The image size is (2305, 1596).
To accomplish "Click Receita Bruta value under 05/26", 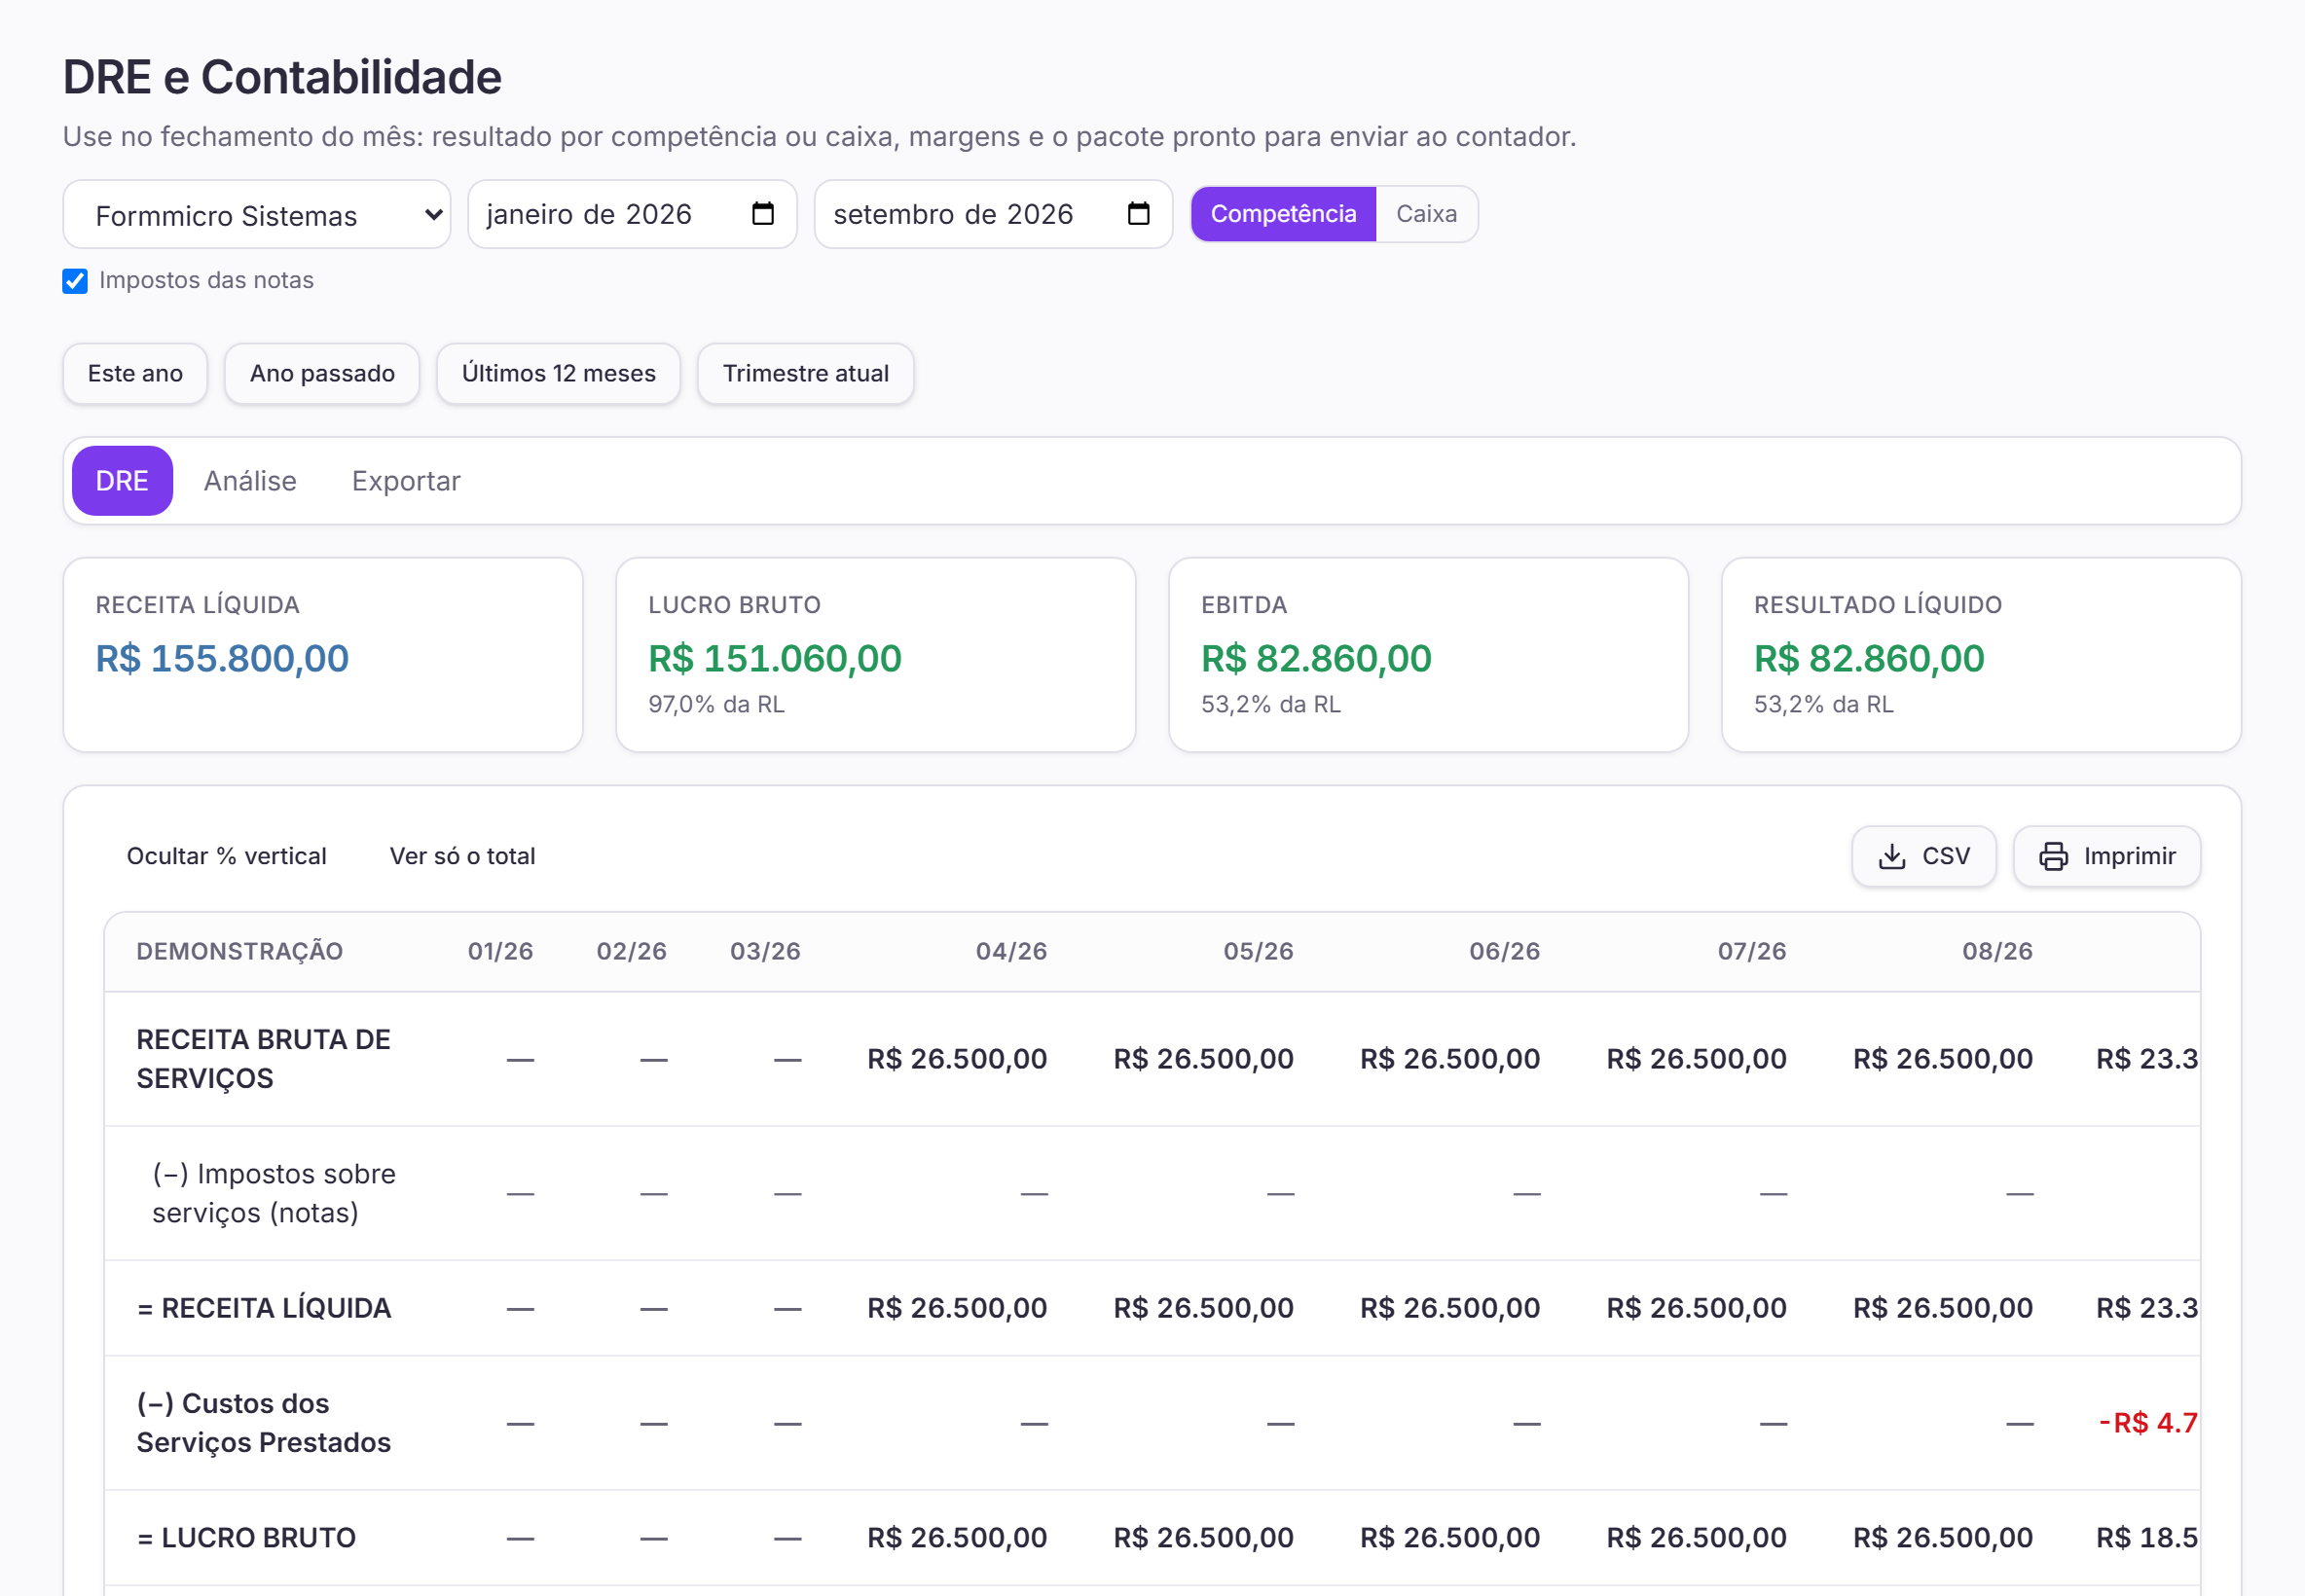I will (1203, 1059).
